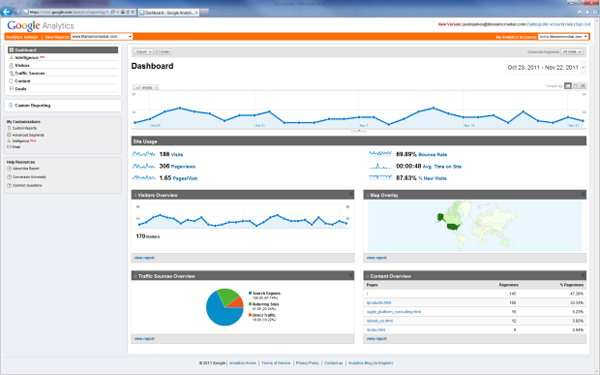Close the Map Overlay widget

[x=583, y=194]
